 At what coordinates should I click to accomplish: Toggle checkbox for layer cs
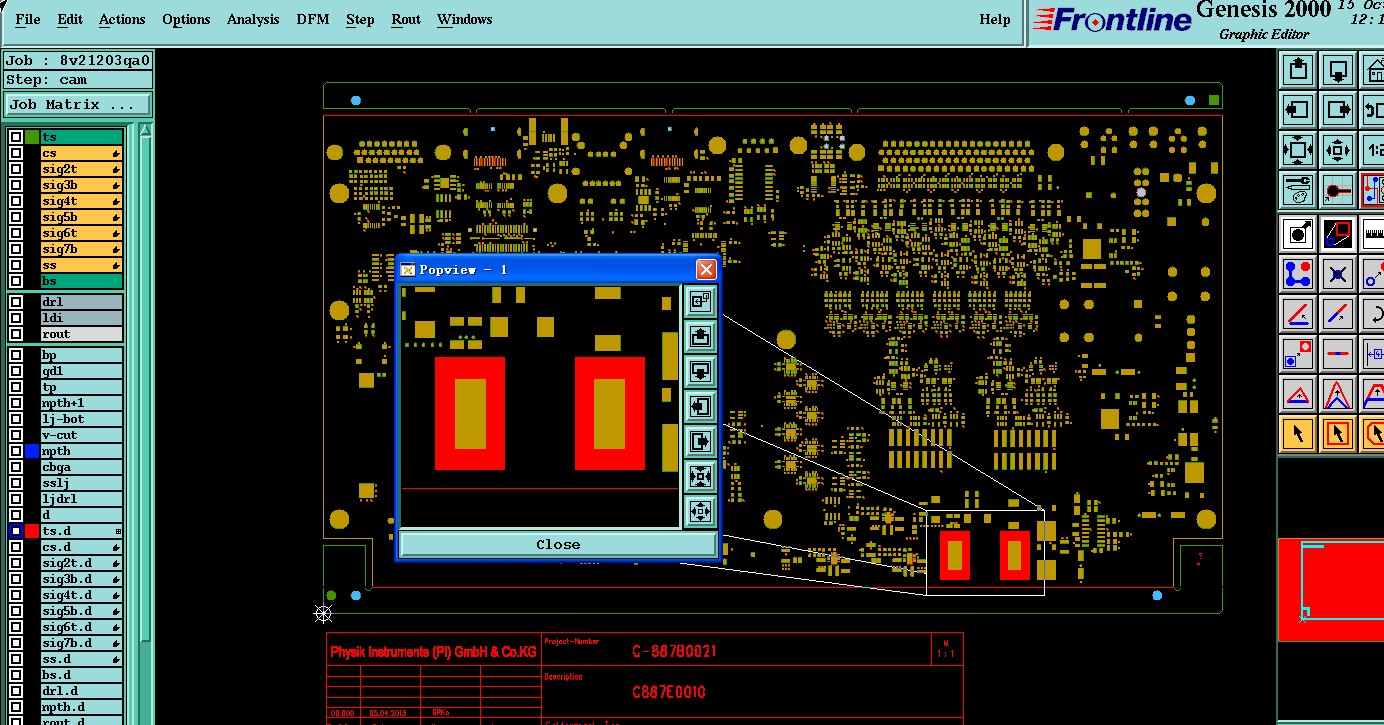coord(16,153)
